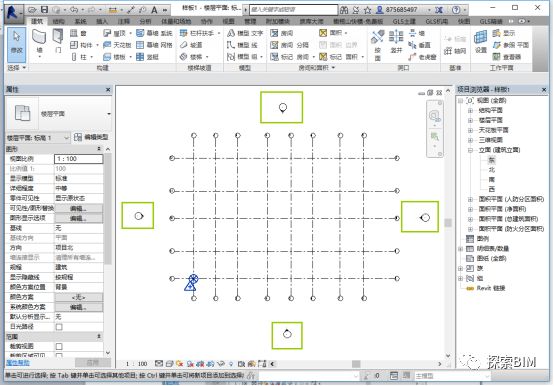Select the Wall (墙) tool
This screenshot has width=554, height=386.
(39, 43)
